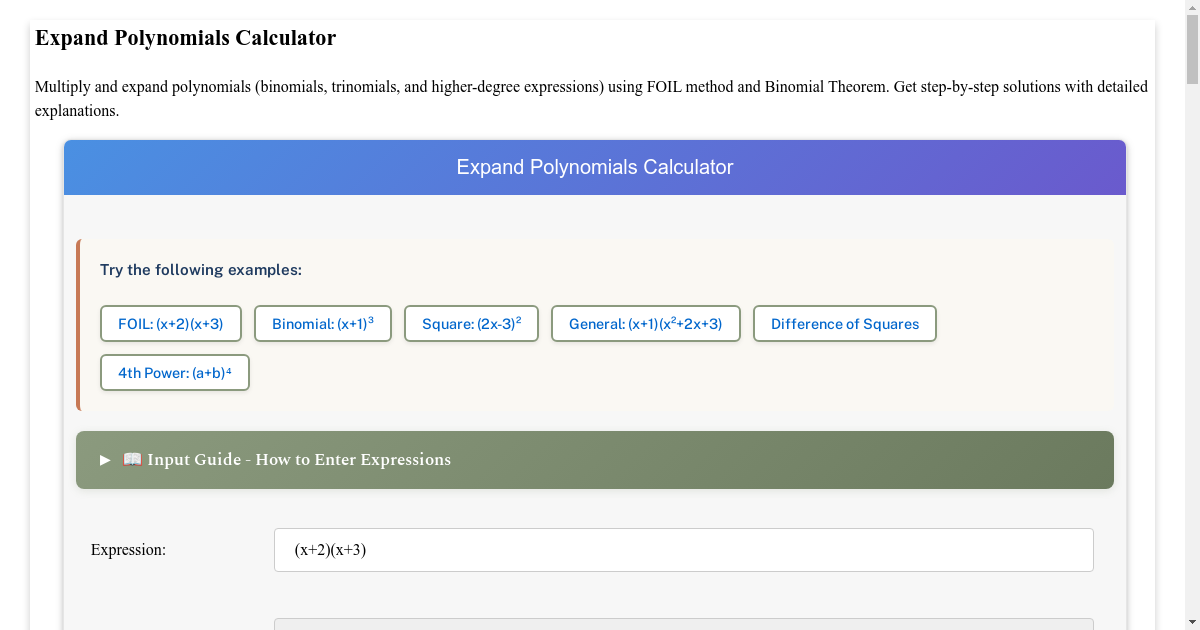Select the 4th Power: (a+b)⁴ example
This screenshot has width=1200, height=630.
tap(174, 372)
